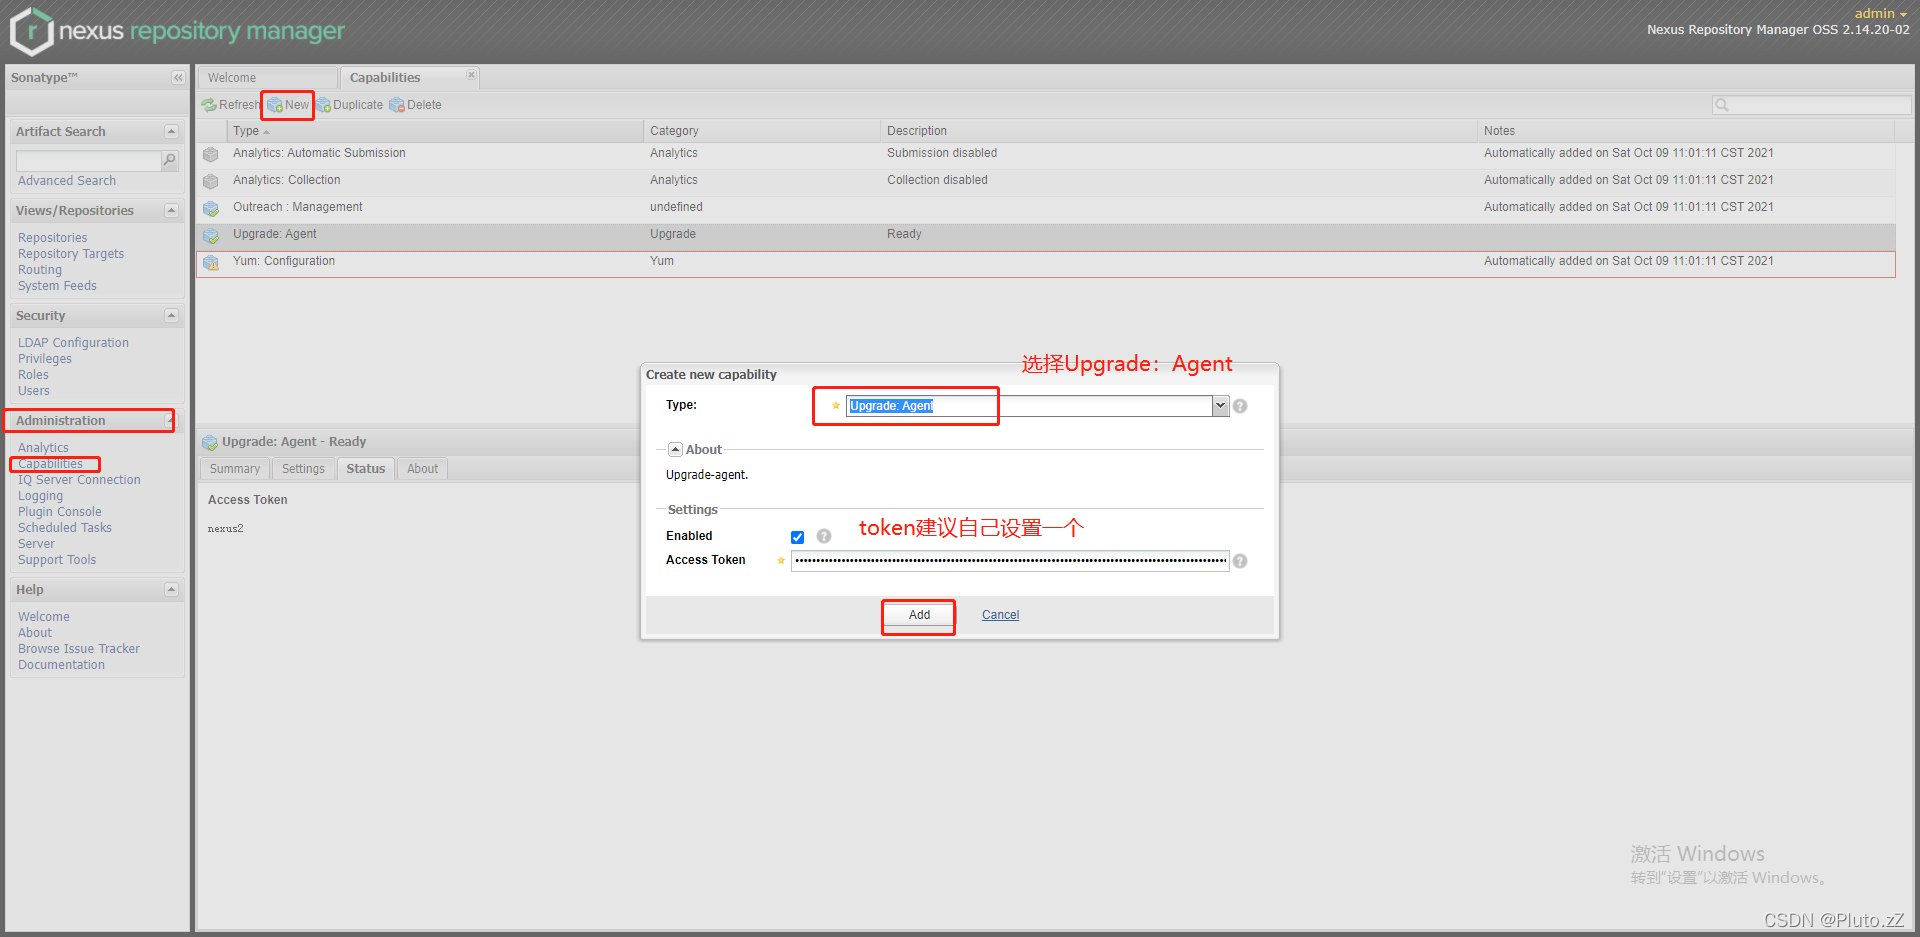Click the Access Token password field
Viewport: 1920px width, 937px height.
point(1010,561)
